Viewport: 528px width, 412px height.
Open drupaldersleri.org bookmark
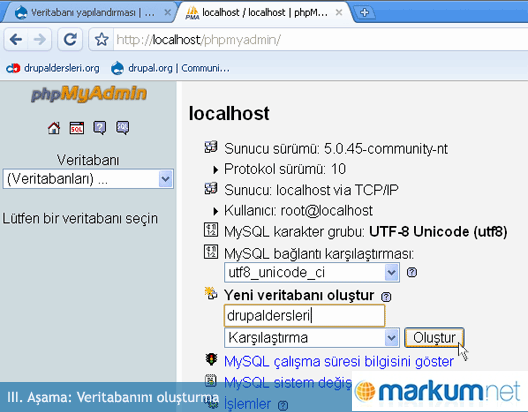click(x=53, y=68)
